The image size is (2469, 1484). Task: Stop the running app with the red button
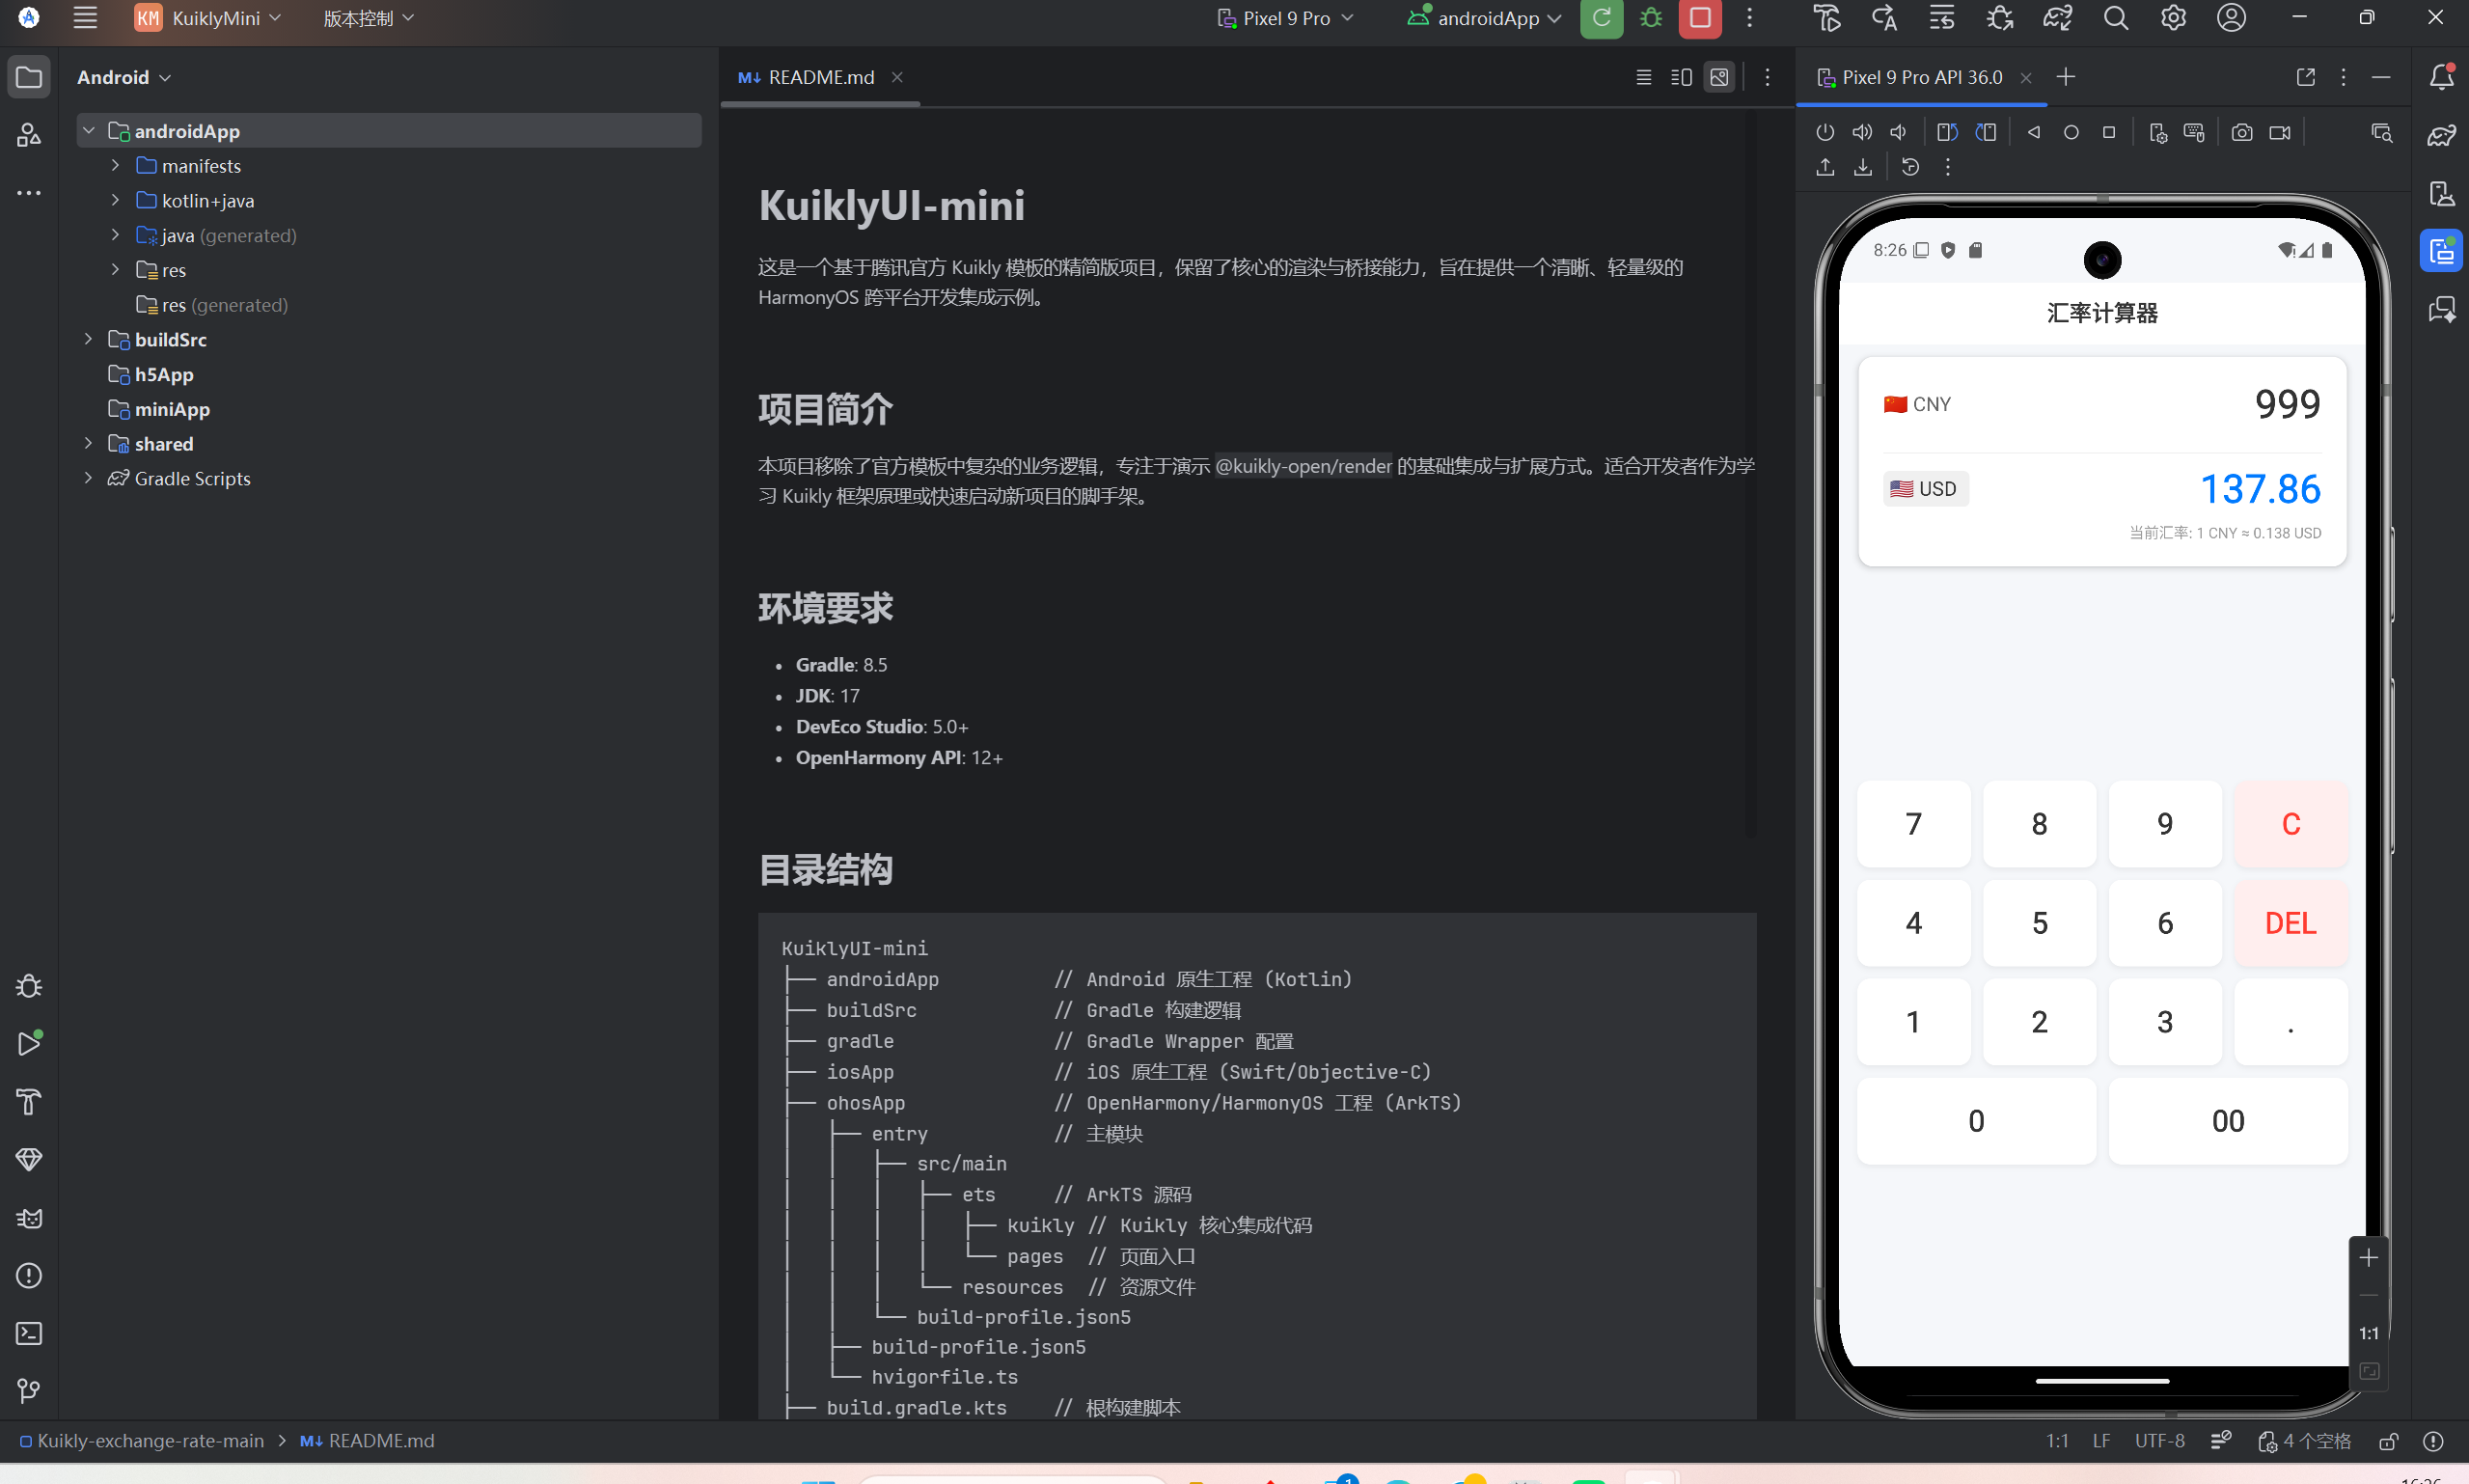pos(1699,18)
